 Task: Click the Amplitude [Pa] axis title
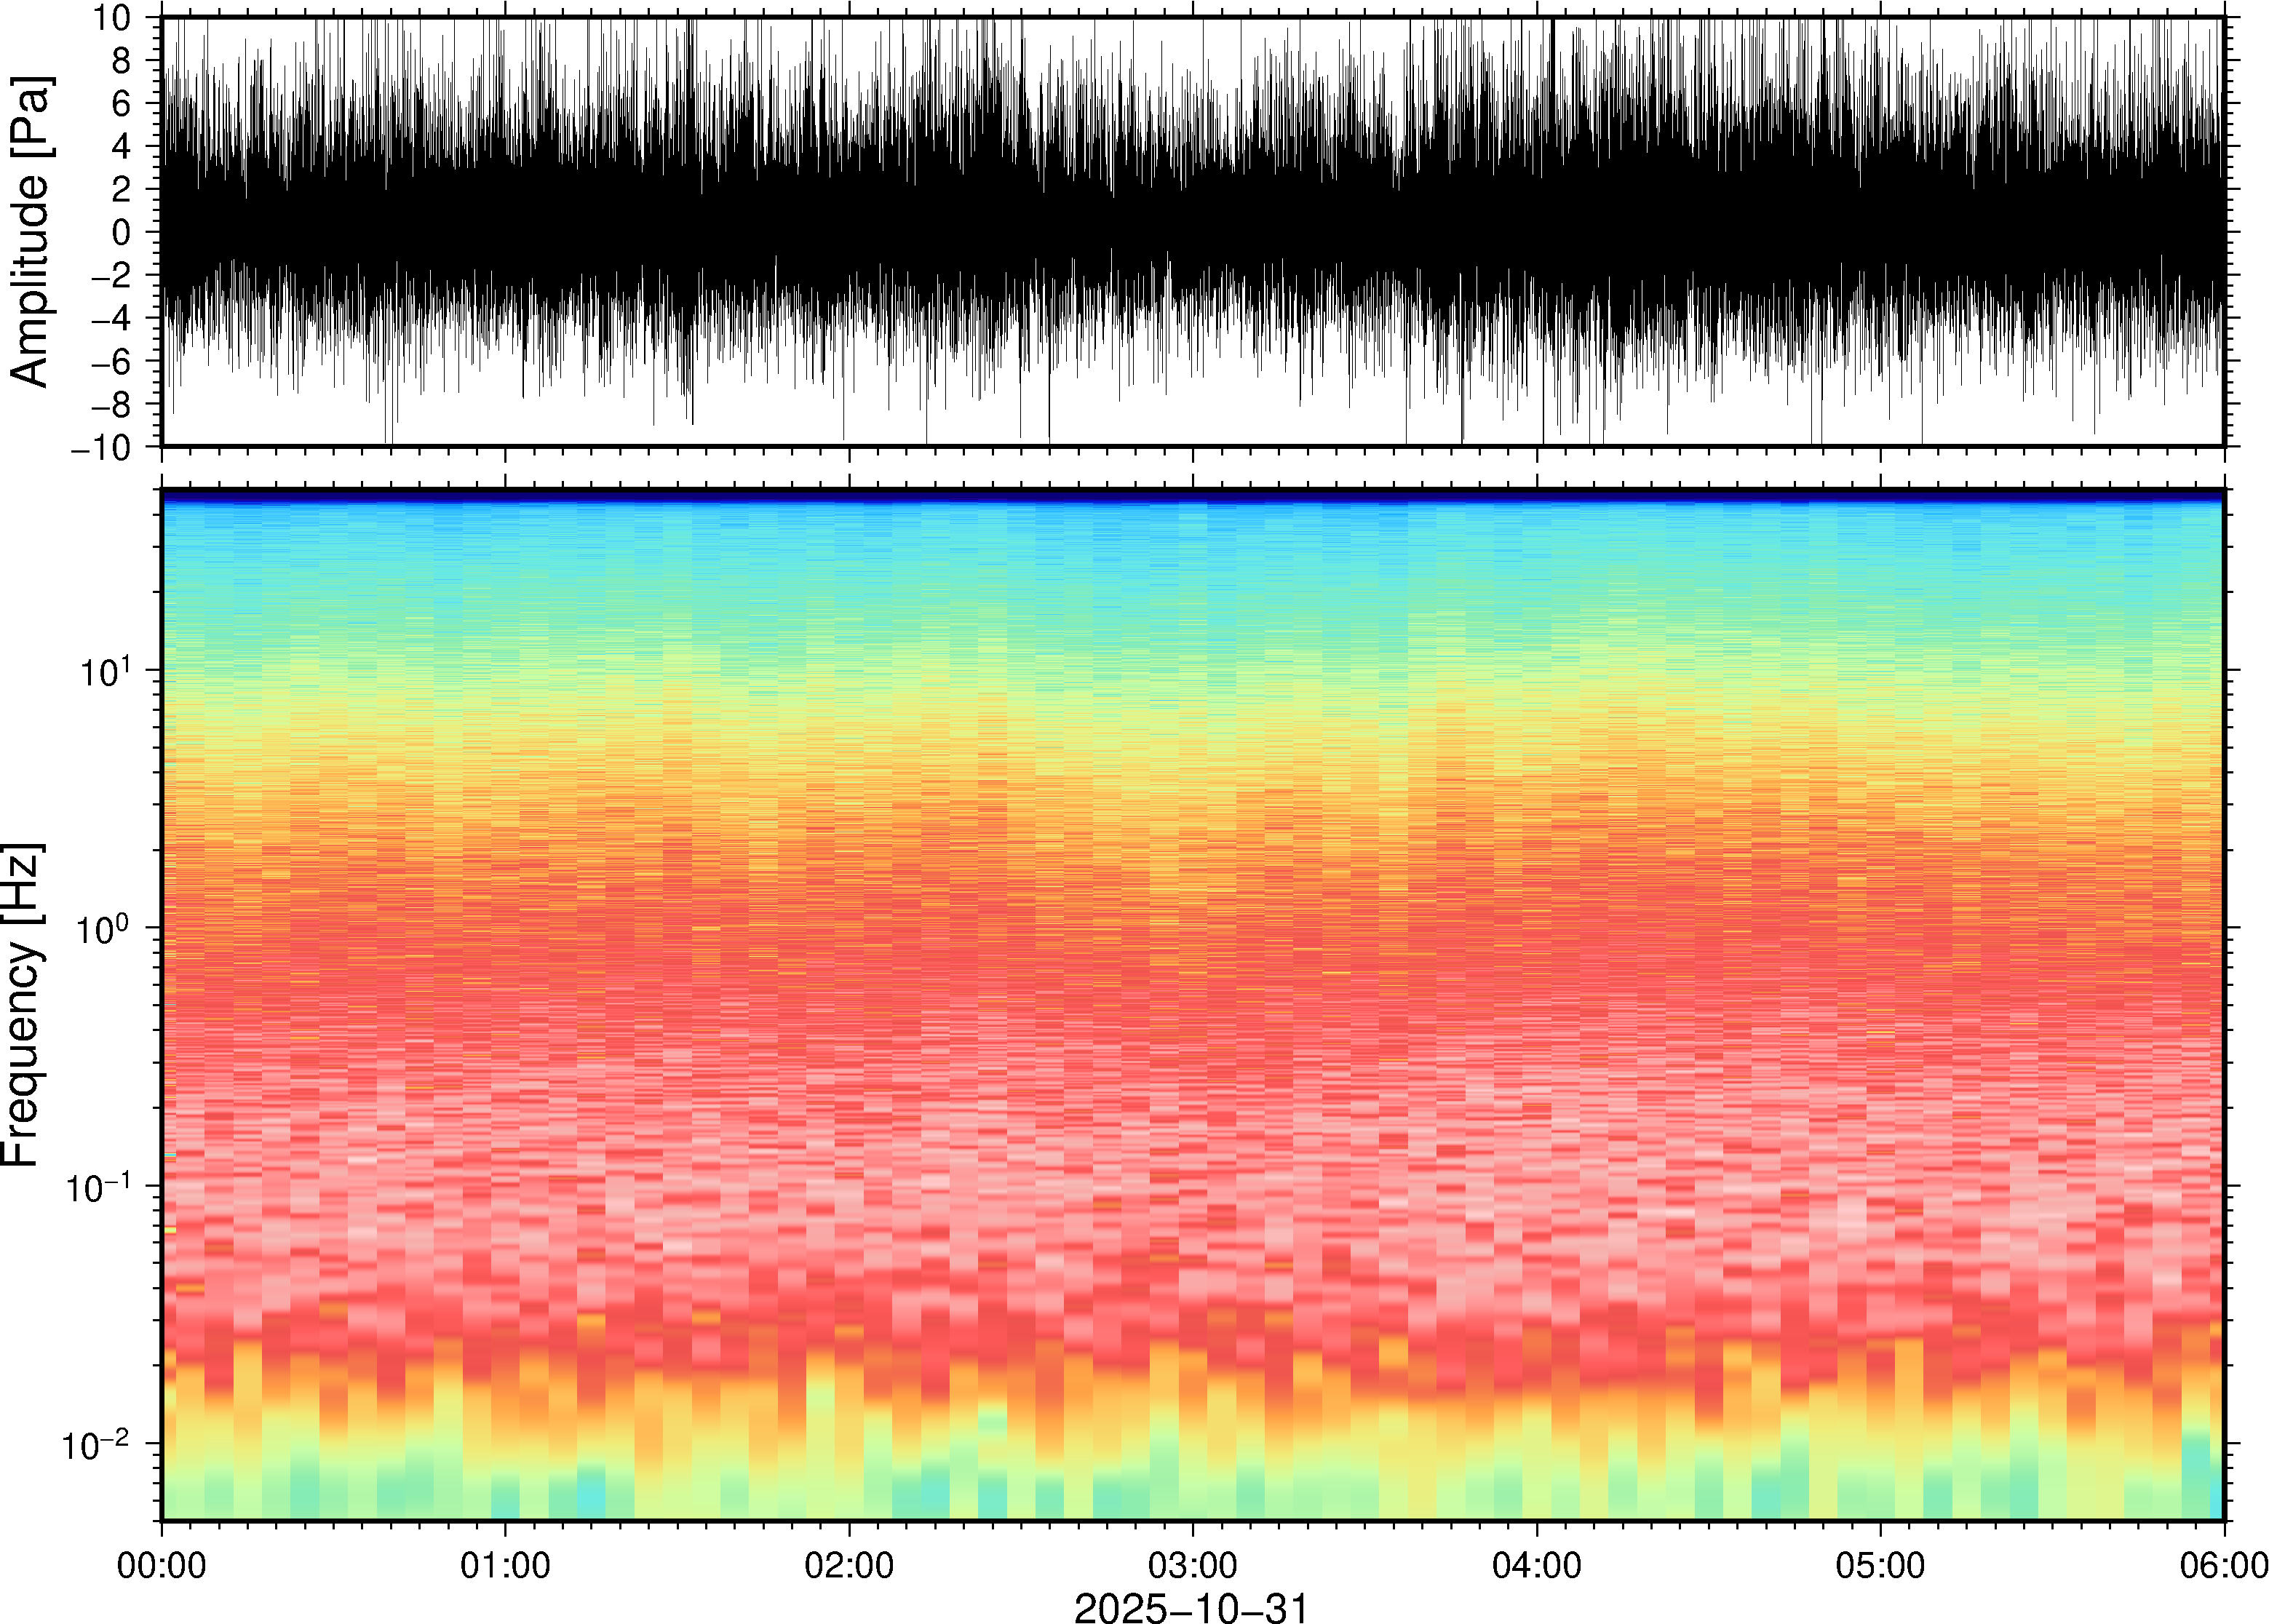[30, 232]
